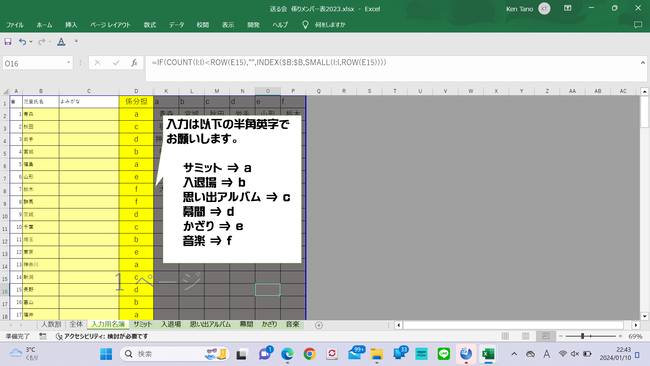The width and height of the screenshot is (650, 366).
Task: Switch to the 幕間 sheet tab
Action: pyautogui.click(x=246, y=324)
